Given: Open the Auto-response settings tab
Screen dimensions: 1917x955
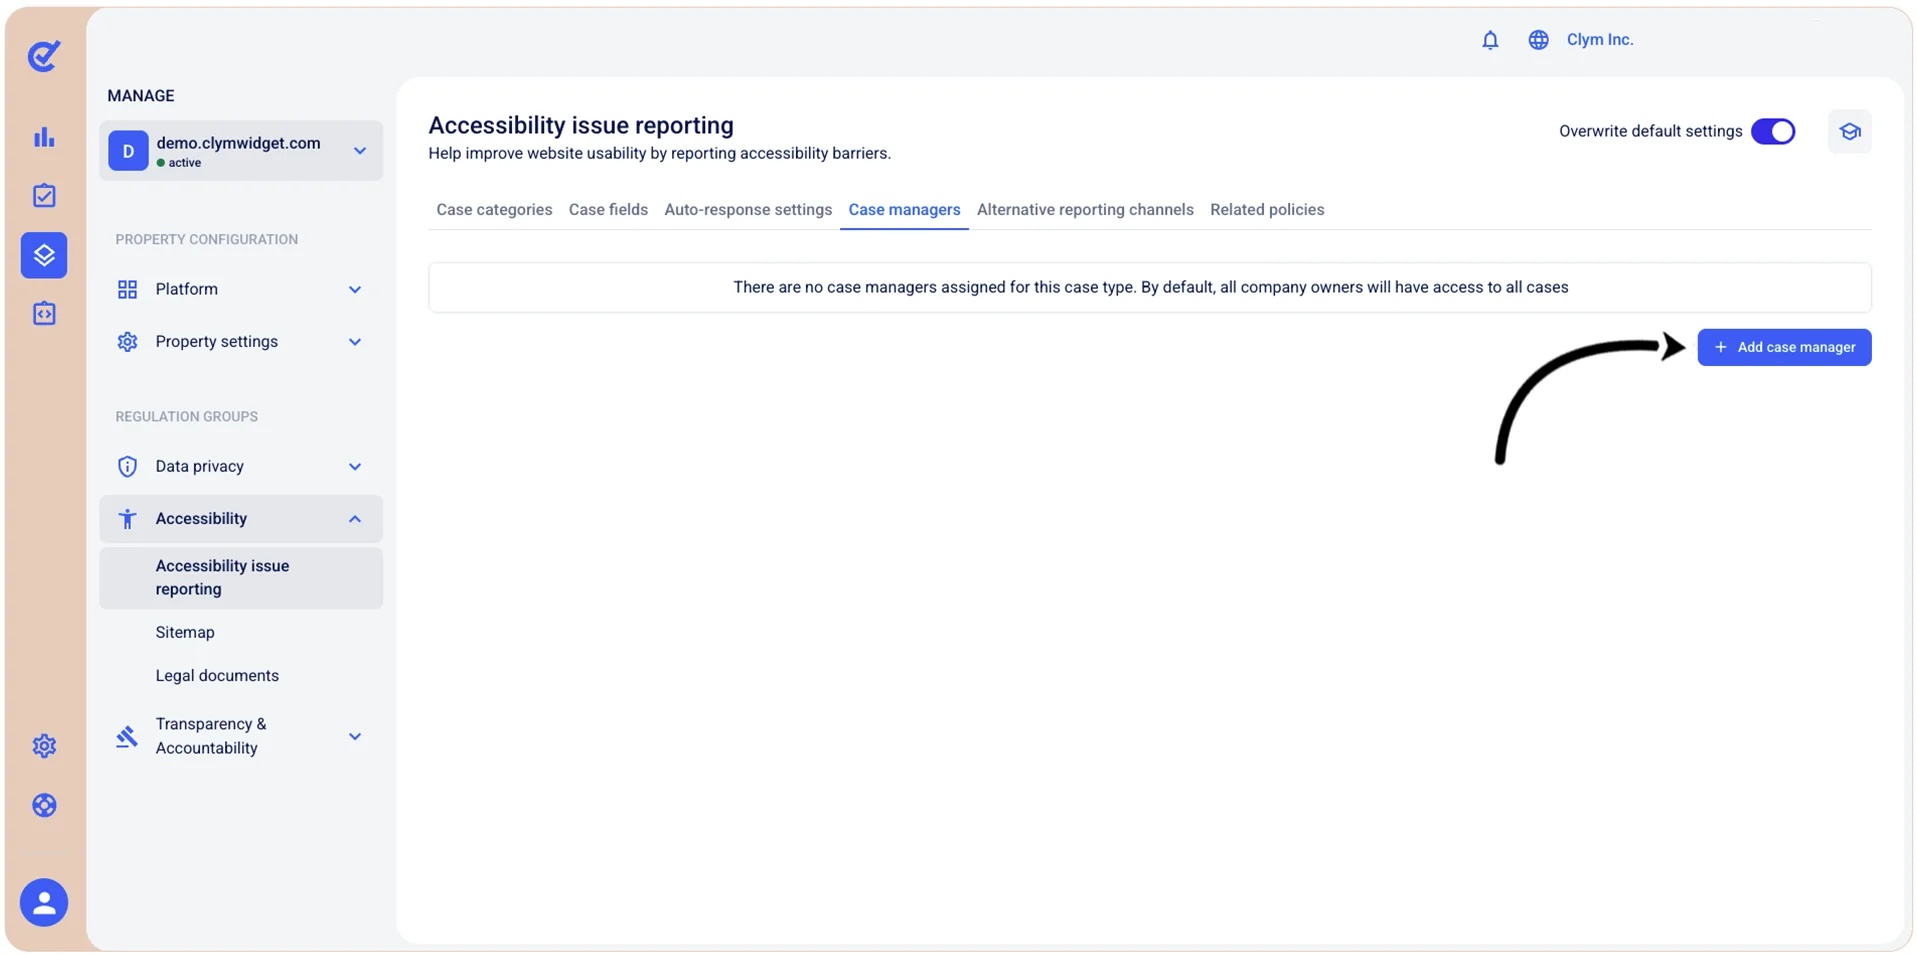Looking at the screenshot, I should tap(748, 210).
